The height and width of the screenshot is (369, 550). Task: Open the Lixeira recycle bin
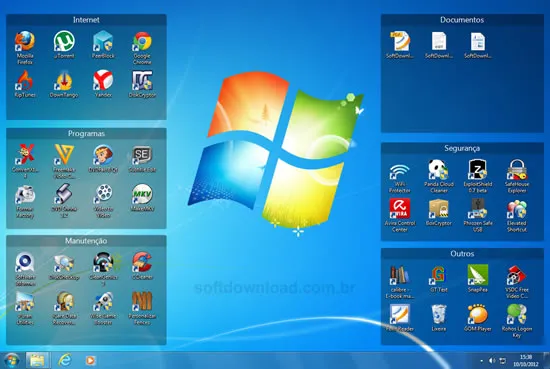pyautogui.click(x=439, y=314)
